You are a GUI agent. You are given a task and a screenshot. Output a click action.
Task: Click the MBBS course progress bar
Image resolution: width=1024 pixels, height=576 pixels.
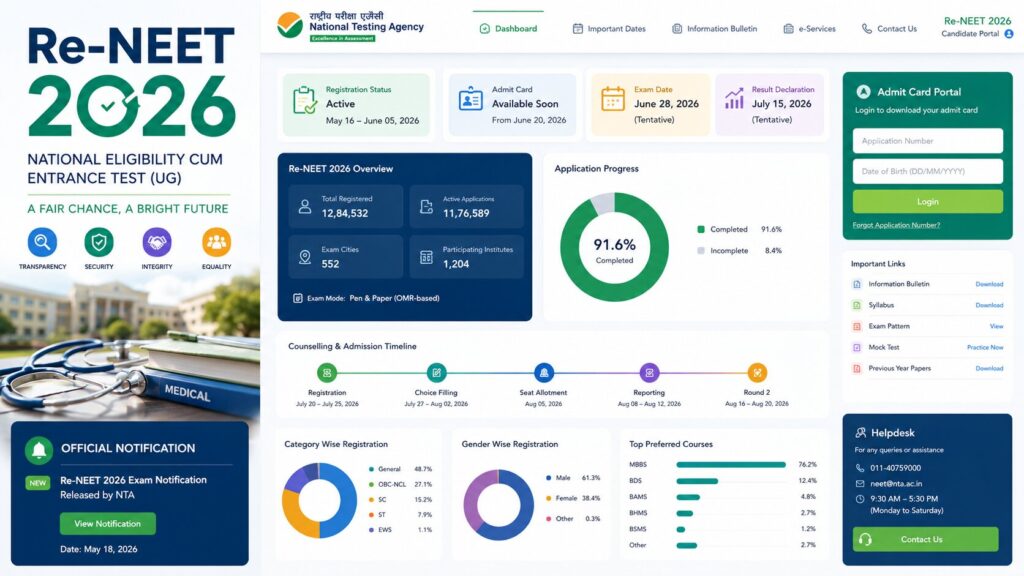pos(731,465)
